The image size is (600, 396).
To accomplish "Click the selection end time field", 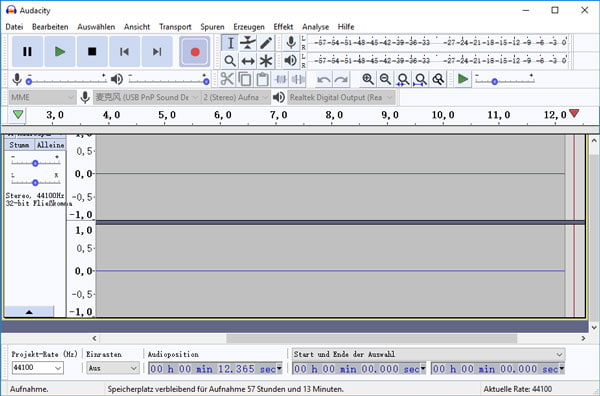I will (498, 369).
